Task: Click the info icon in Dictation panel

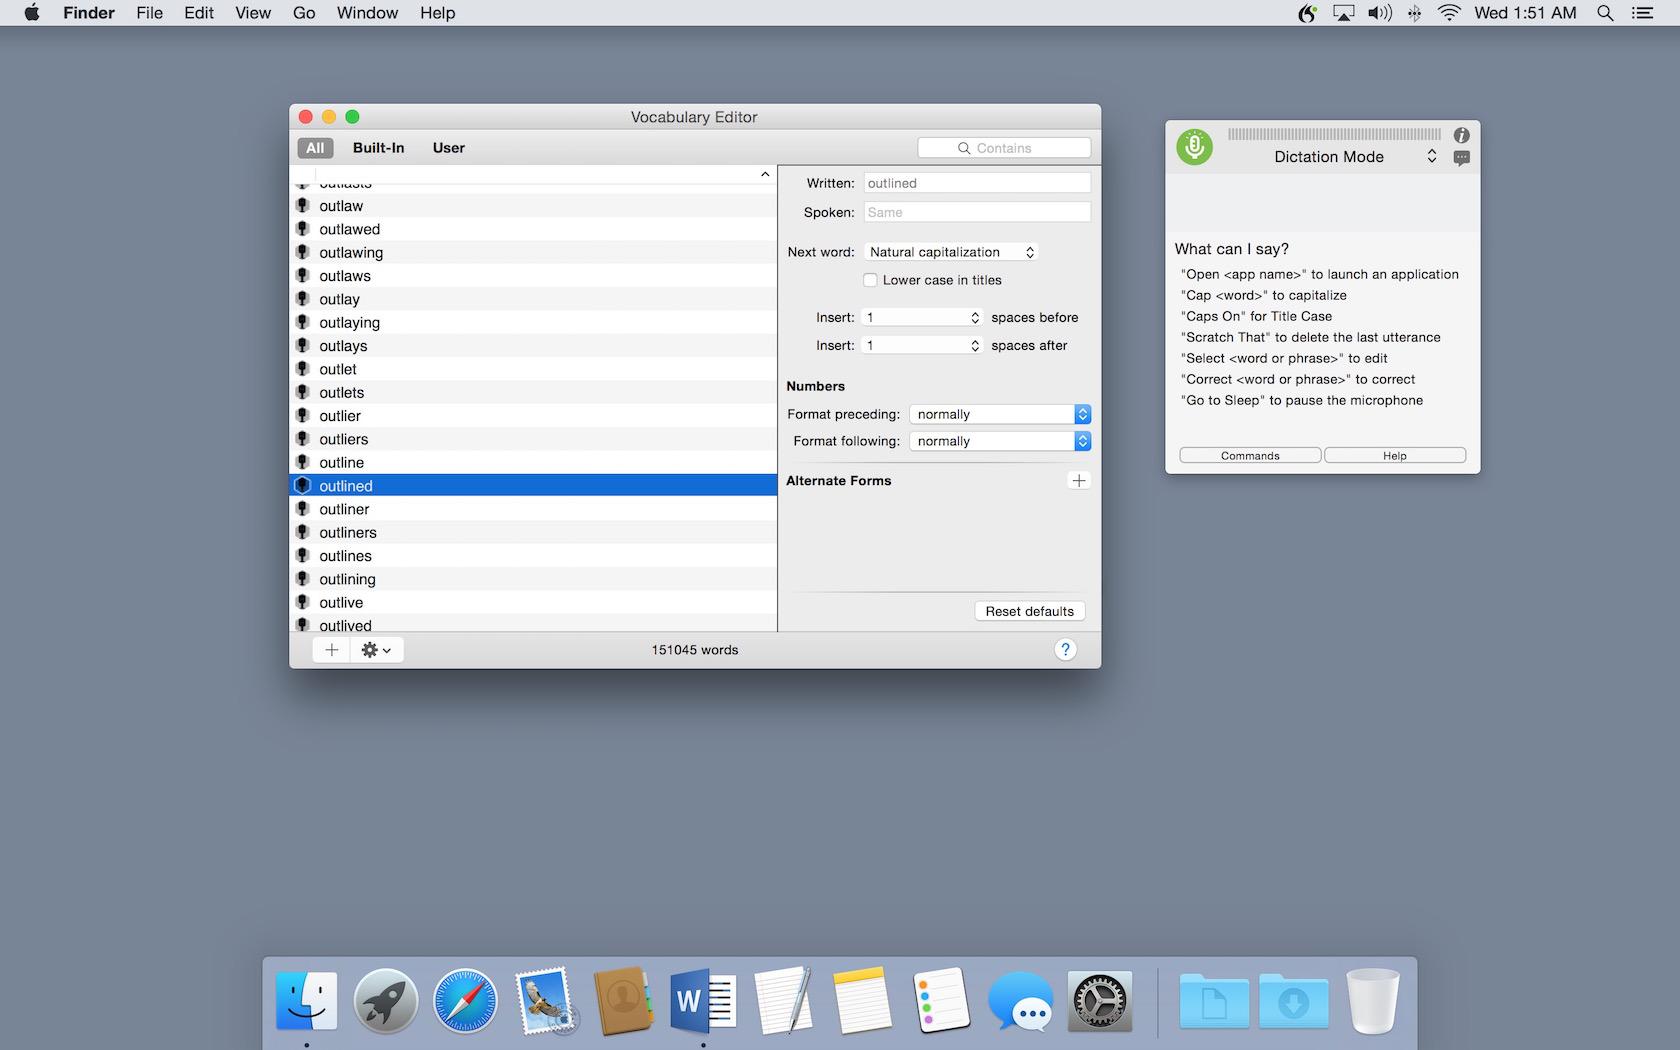Action: tap(1461, 135)
